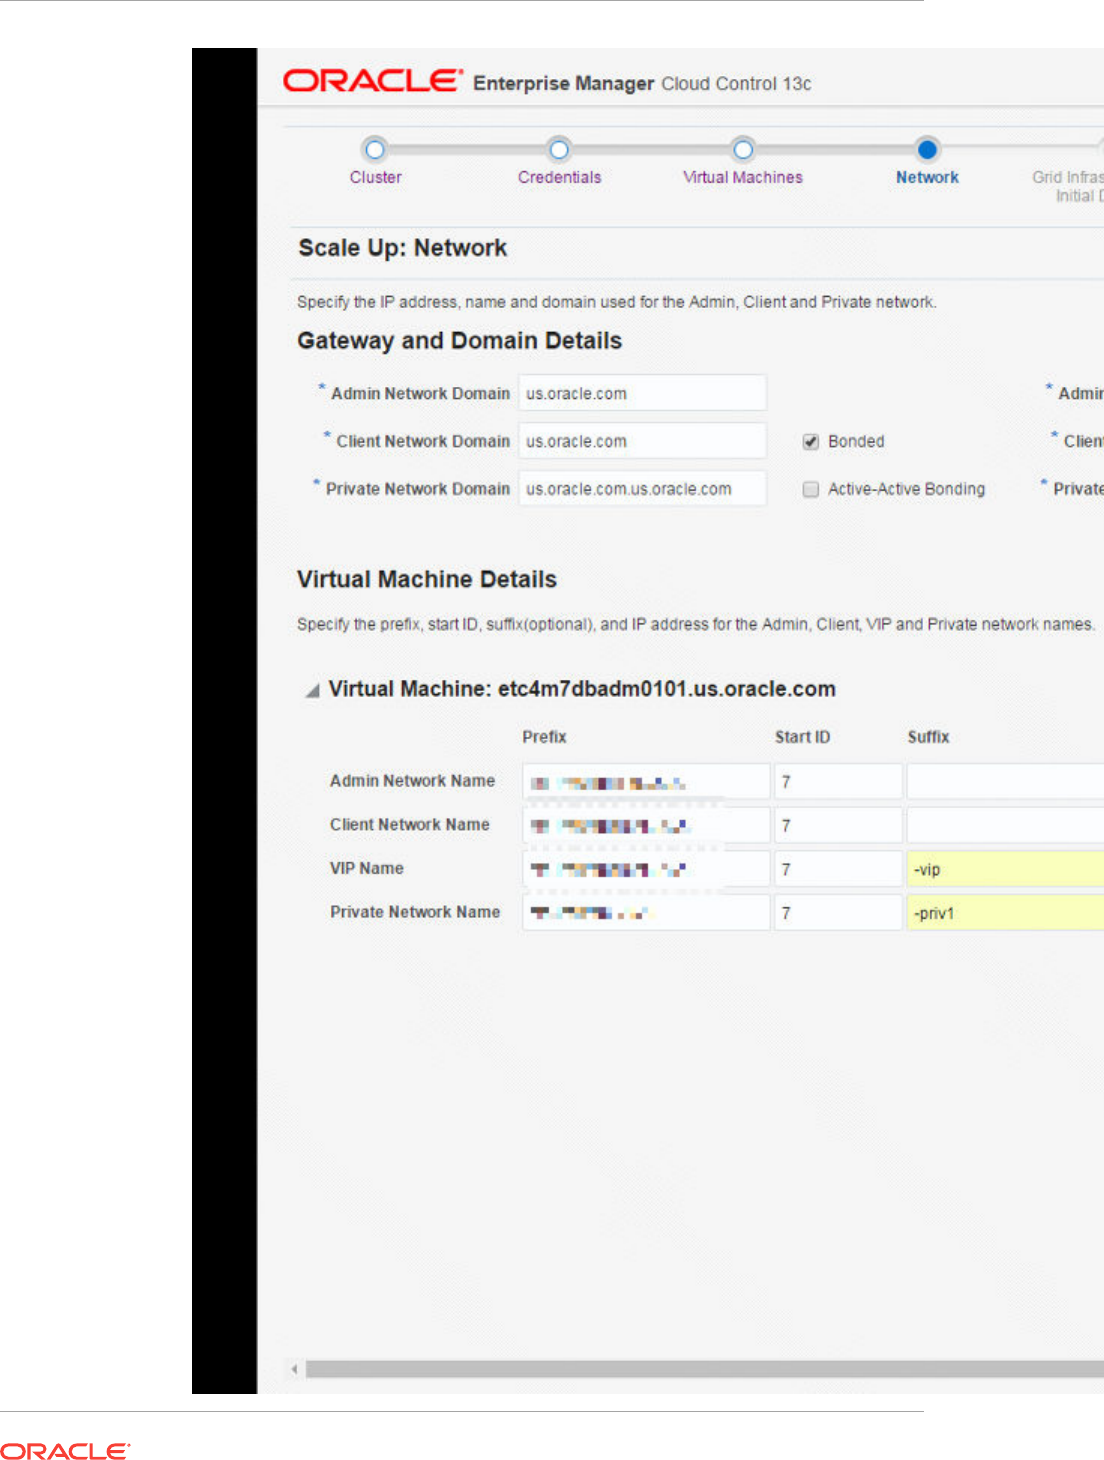Image resolution: width=1104 pixels, height=1460 pixels.
Task: Click the Virtual Machines step circle icon
Action: [x=742, y=150]
